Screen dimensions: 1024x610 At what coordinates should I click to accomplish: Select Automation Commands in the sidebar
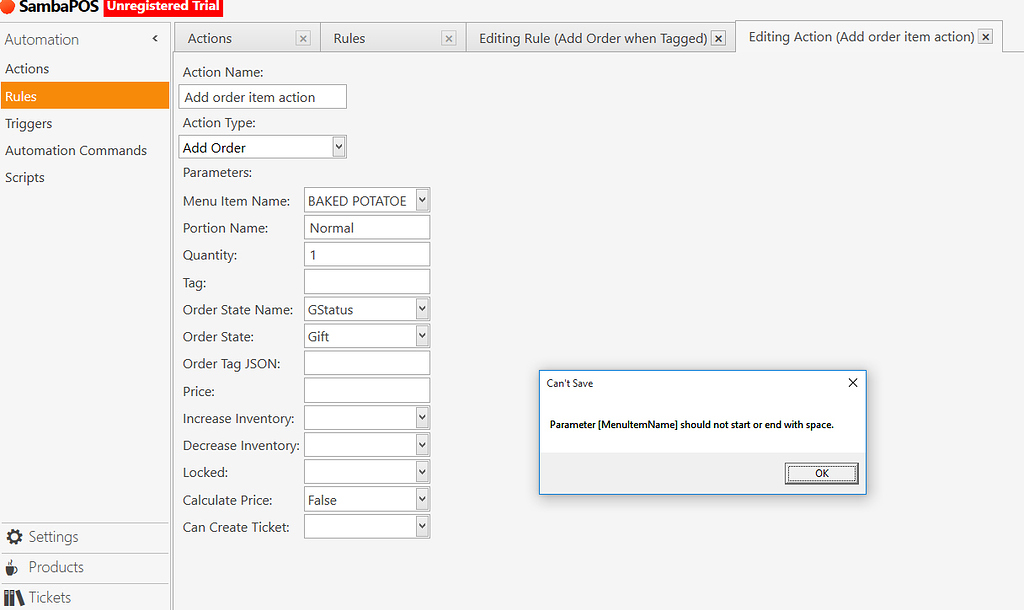76,150
